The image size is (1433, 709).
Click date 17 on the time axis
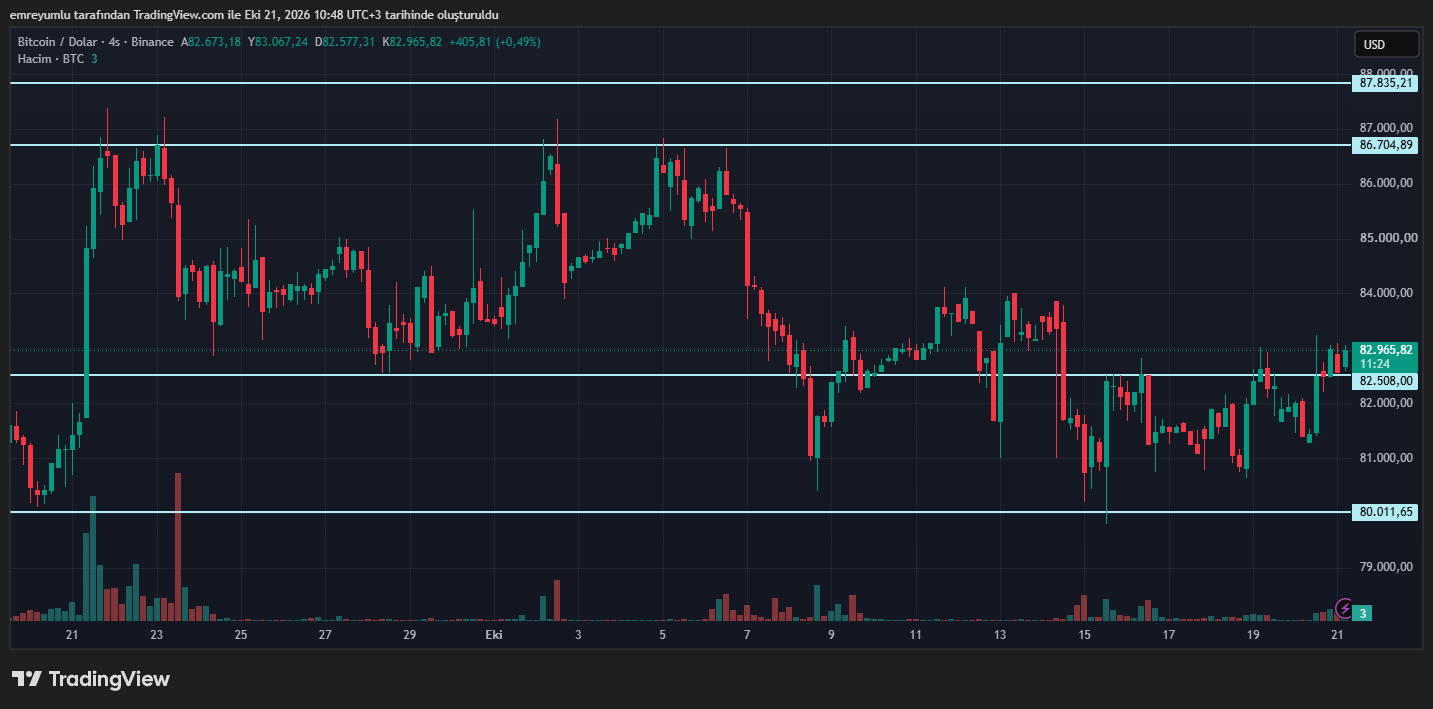tap(1168, 635)
